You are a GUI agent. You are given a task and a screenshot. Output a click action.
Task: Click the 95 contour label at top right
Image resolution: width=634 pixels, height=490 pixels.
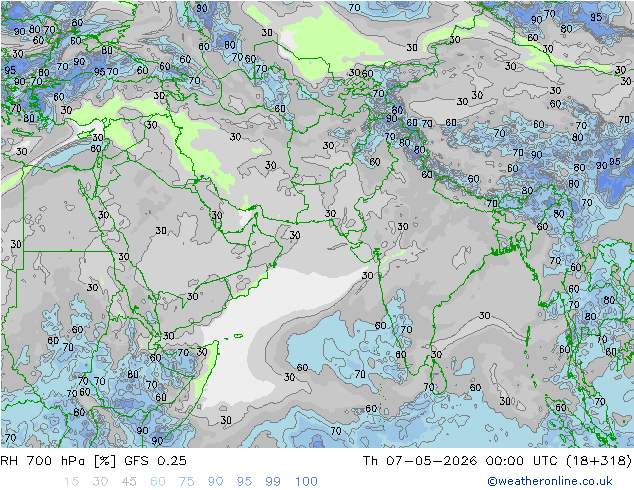click(x=596, y=17)
